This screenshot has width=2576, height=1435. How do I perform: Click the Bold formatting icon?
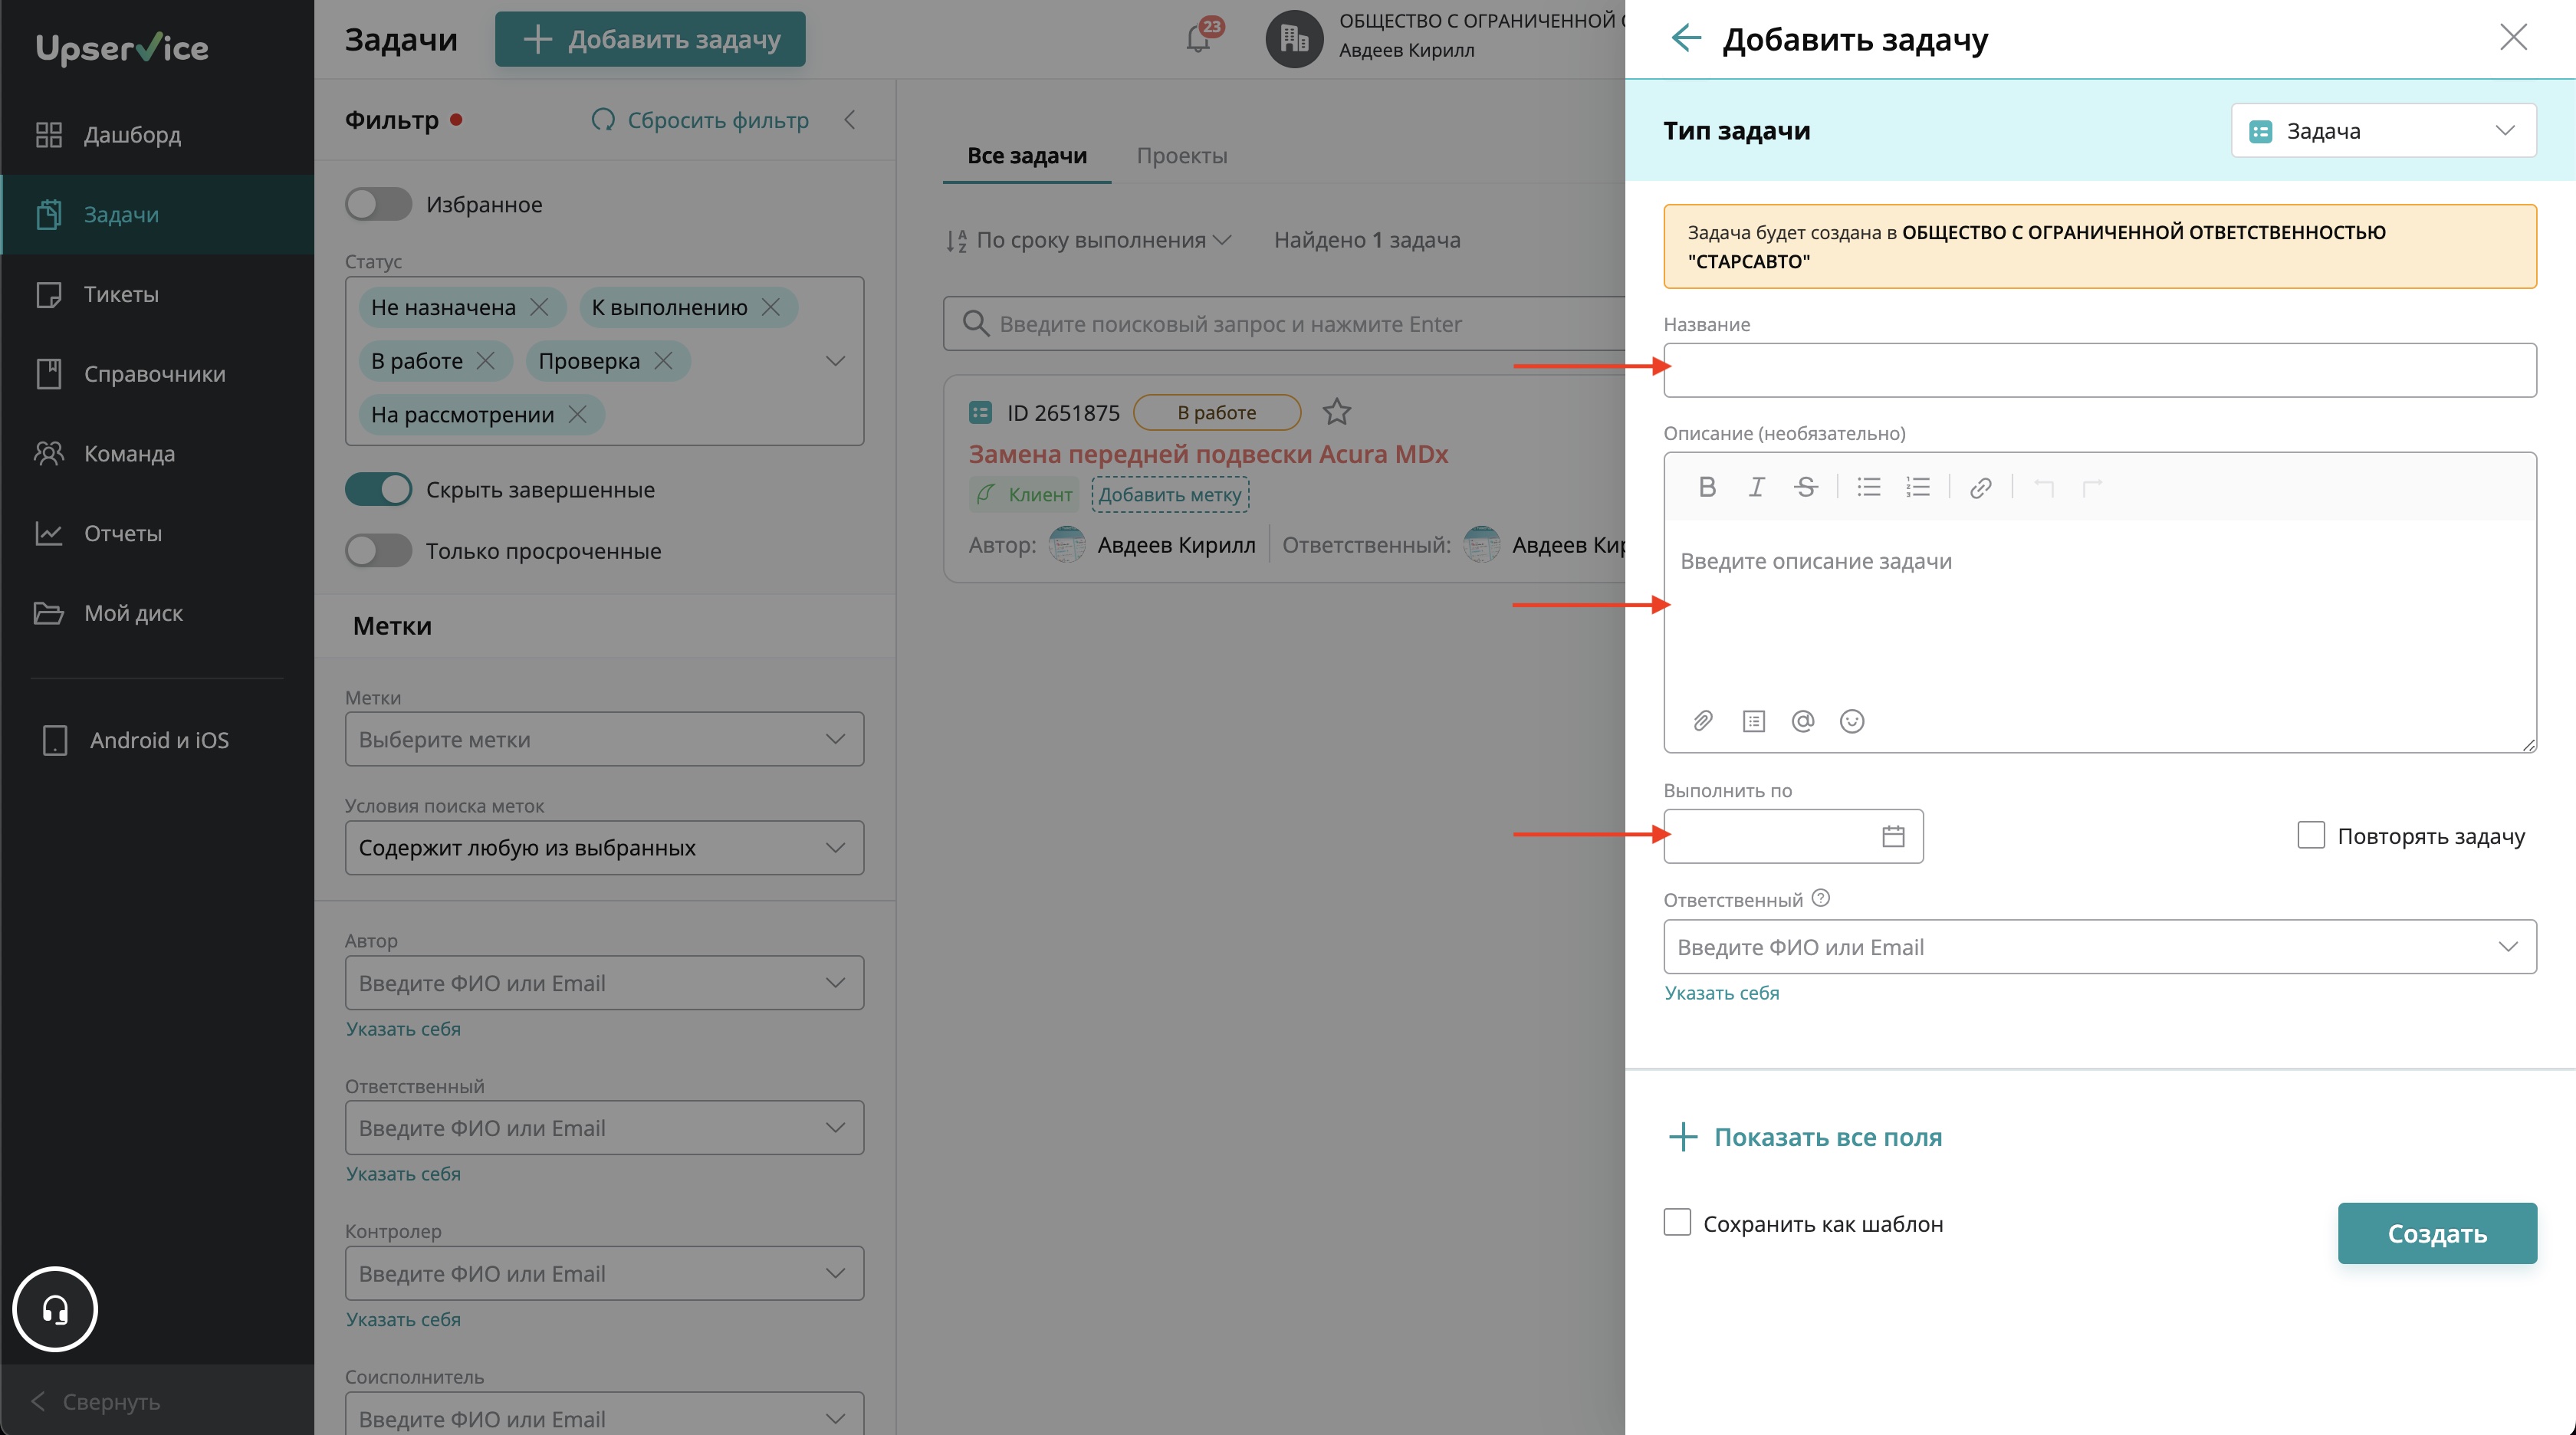coord(1707,487)
